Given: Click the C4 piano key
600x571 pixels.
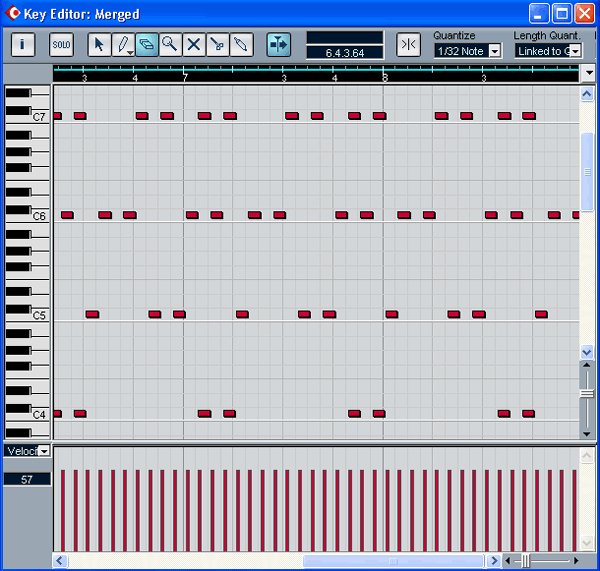Looking at the screenshot, I should (x=40, y=414).
